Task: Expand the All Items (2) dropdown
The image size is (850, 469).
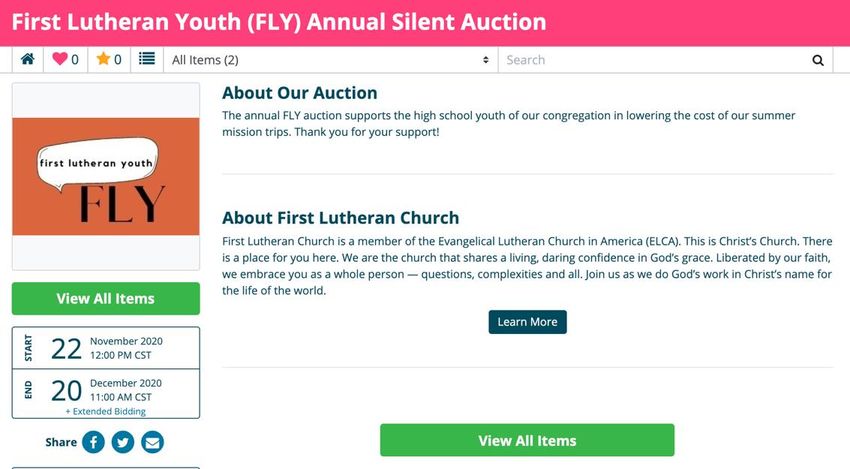Action: (x=331, y=60)
